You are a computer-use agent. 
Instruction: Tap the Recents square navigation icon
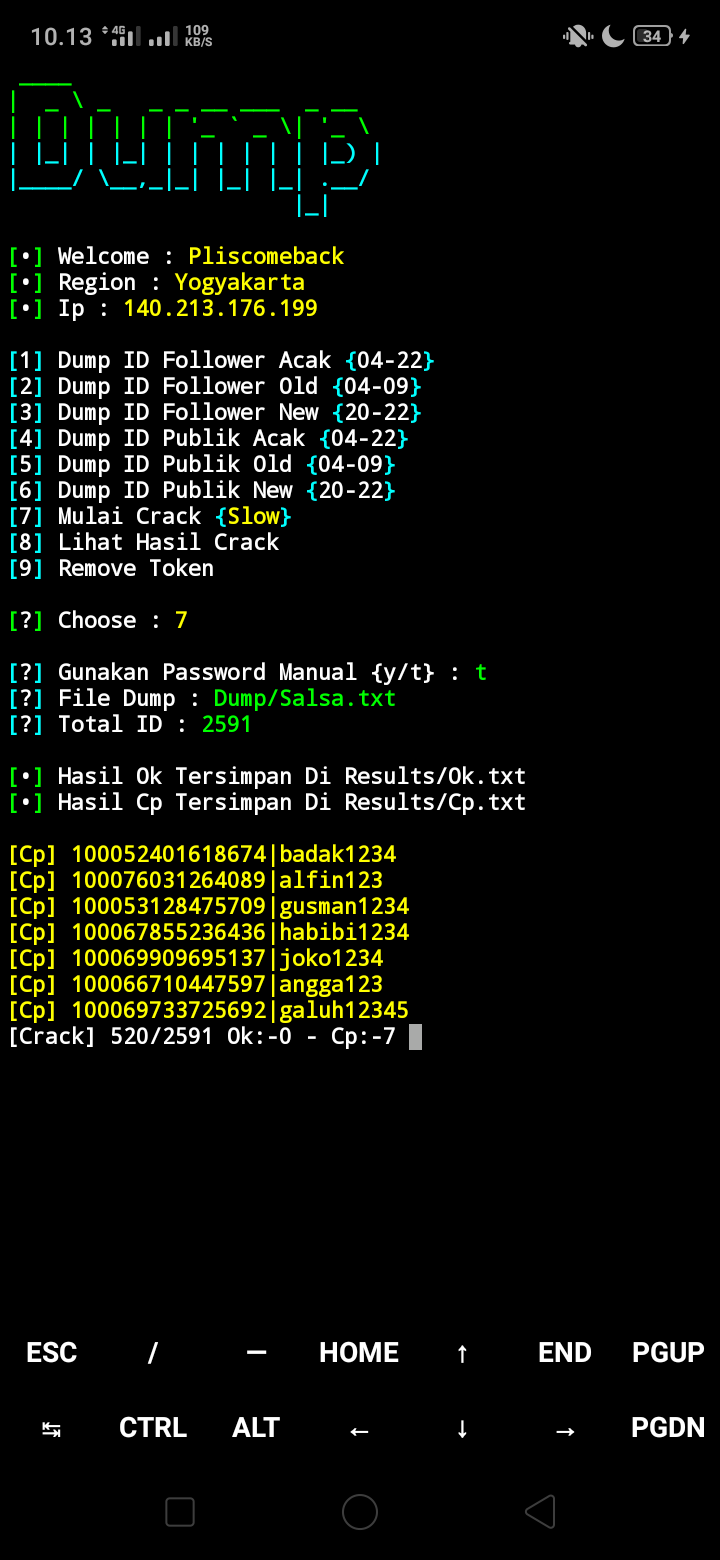[180, 1512]
